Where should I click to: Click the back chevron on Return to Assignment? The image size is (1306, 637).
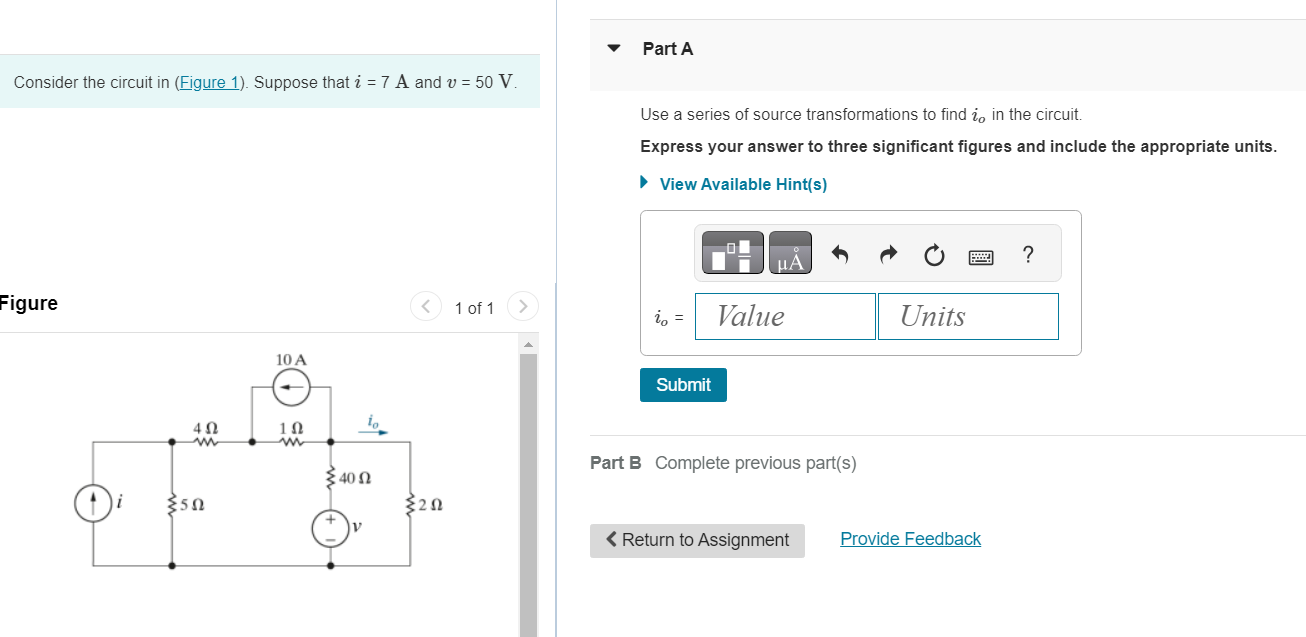pos(611,539)
